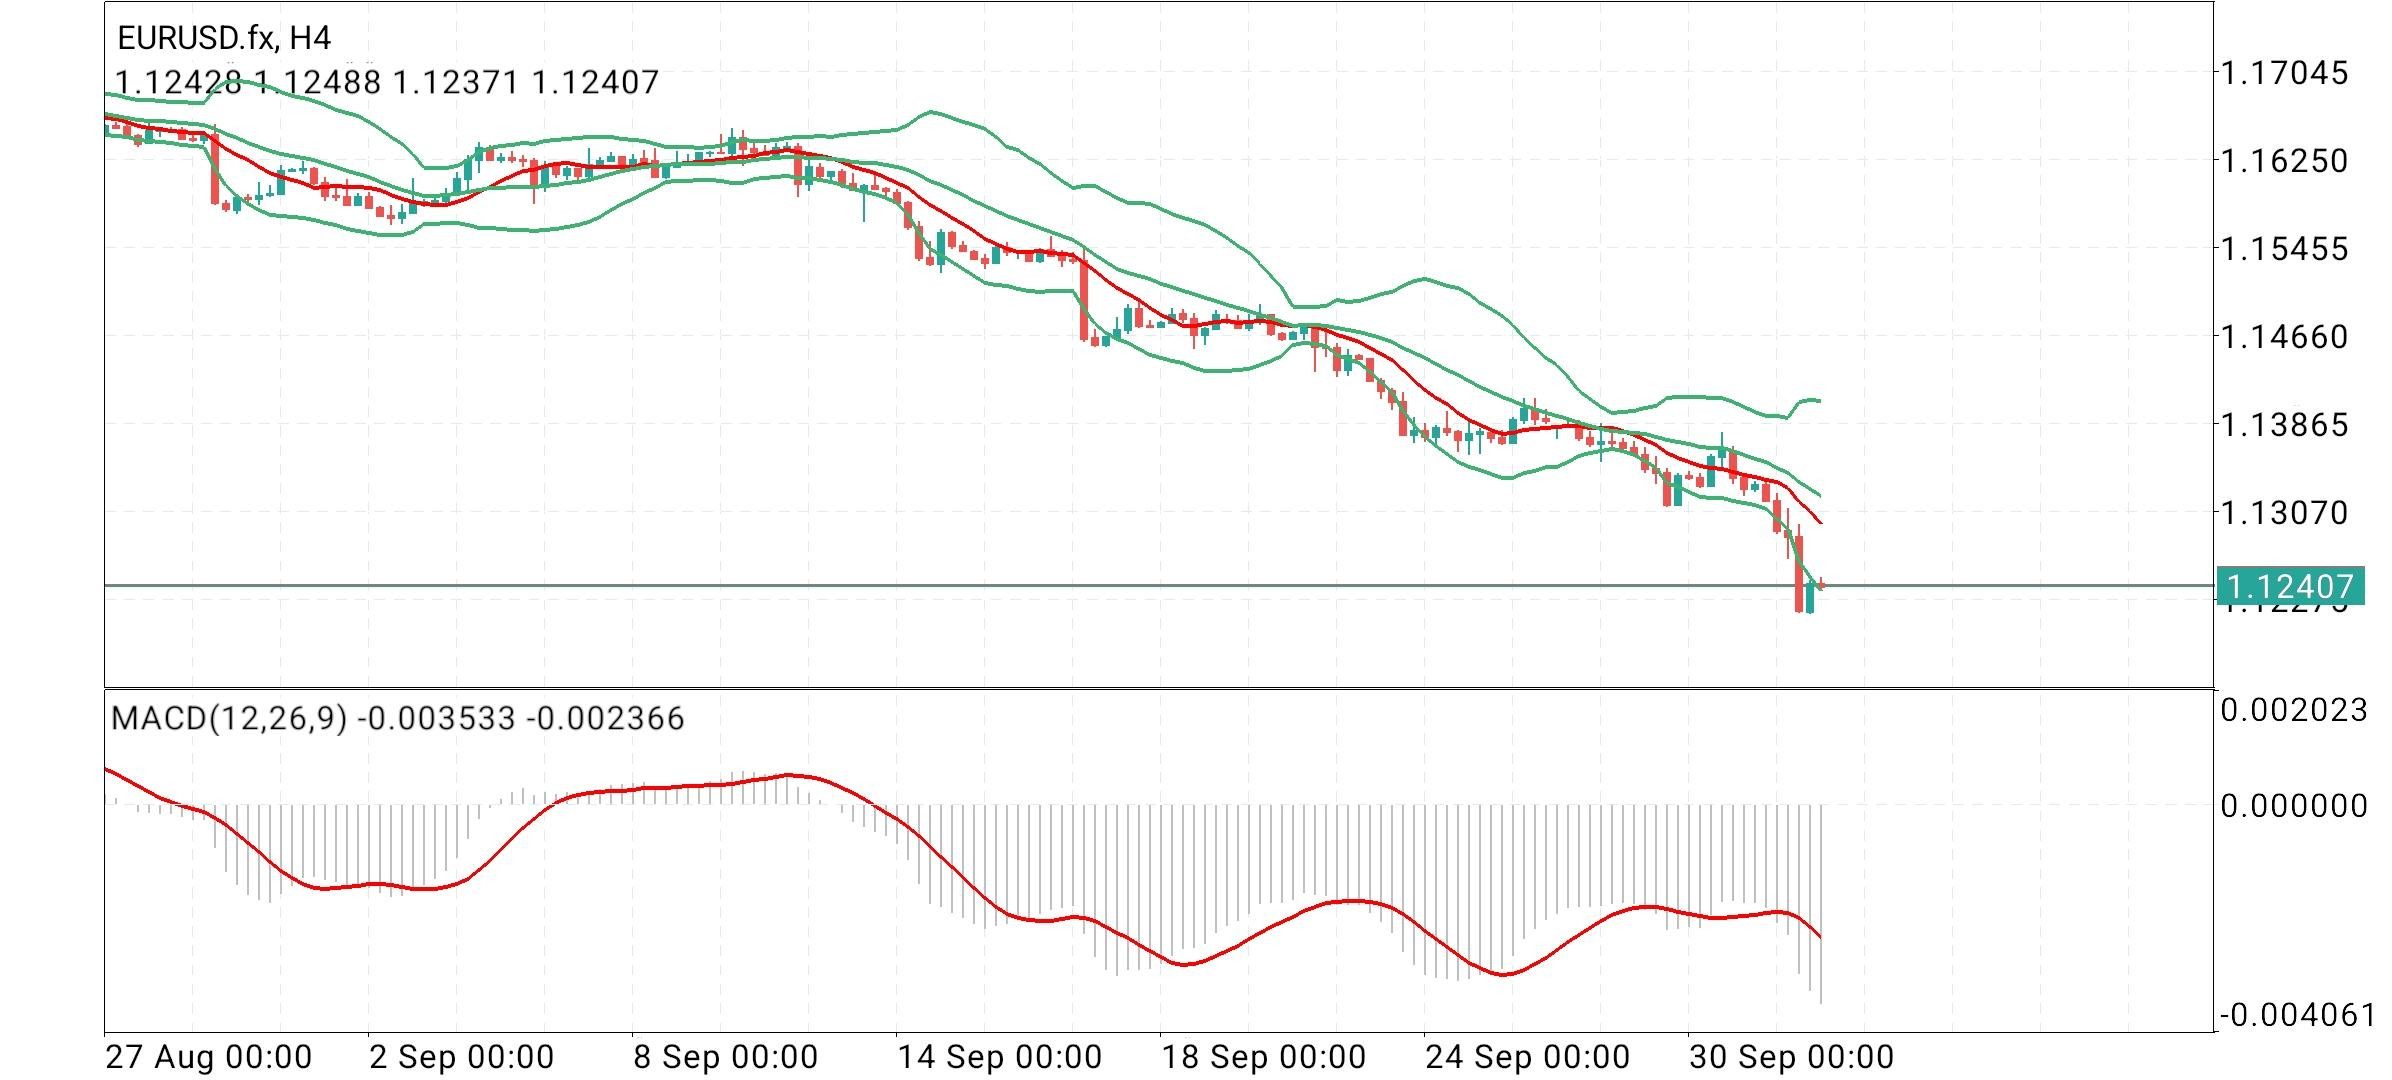This screenshot has height=1080, width=2392.
Task: Click the current price tag 1.12407
Action: point(2291,585)
